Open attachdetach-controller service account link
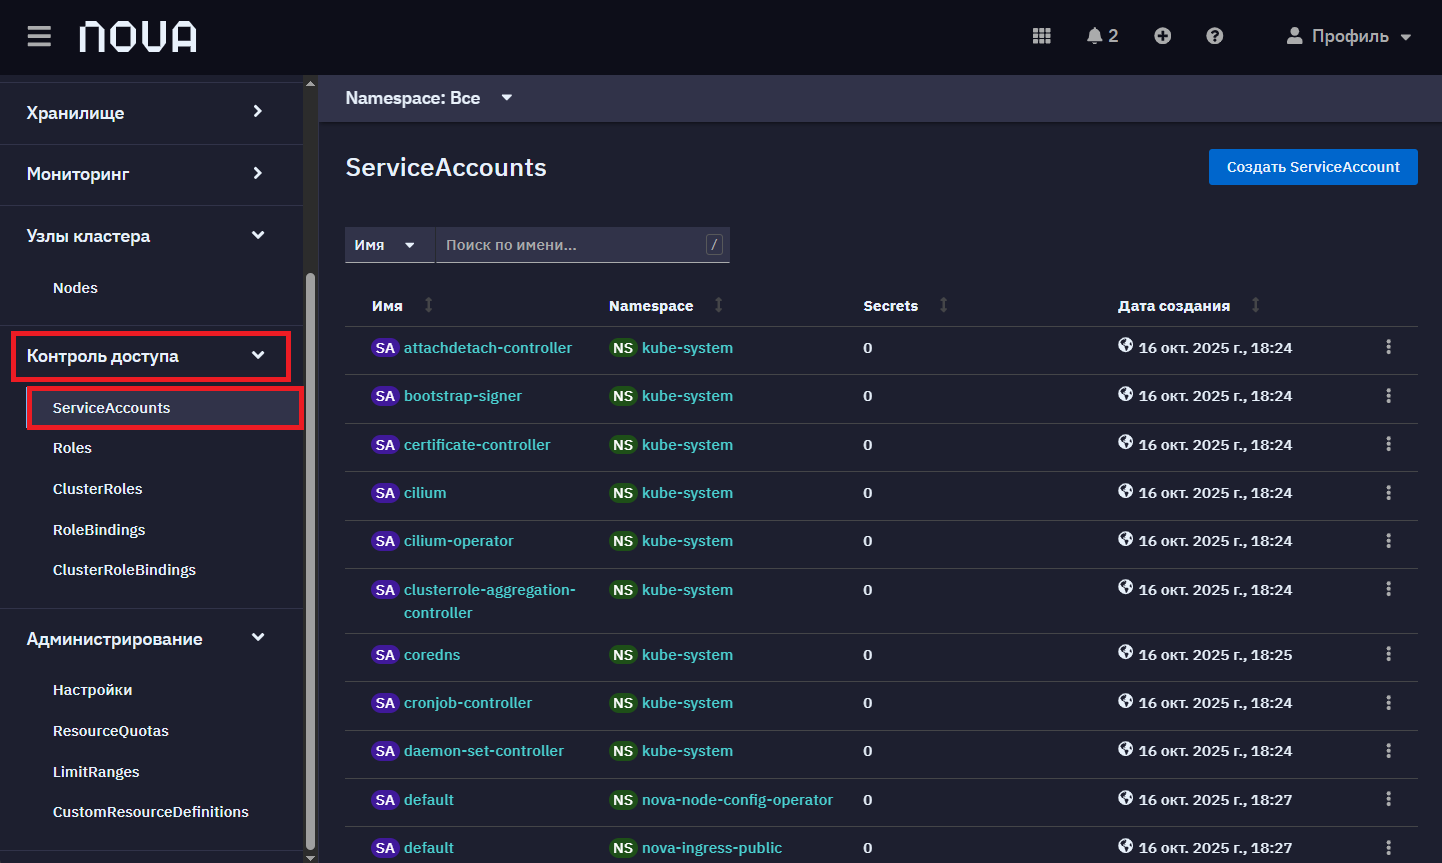The image size is (1442, 863). pos(488,348)
